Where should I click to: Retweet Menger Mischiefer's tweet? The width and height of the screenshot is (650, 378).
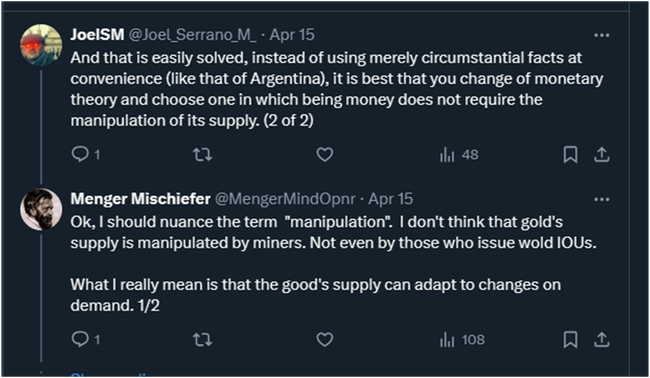(203, 340)
